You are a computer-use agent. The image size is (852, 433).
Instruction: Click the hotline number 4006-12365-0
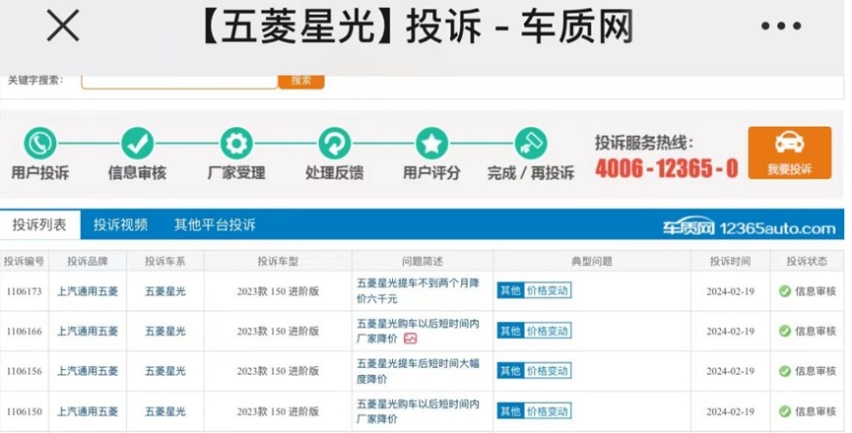[667, 168]
